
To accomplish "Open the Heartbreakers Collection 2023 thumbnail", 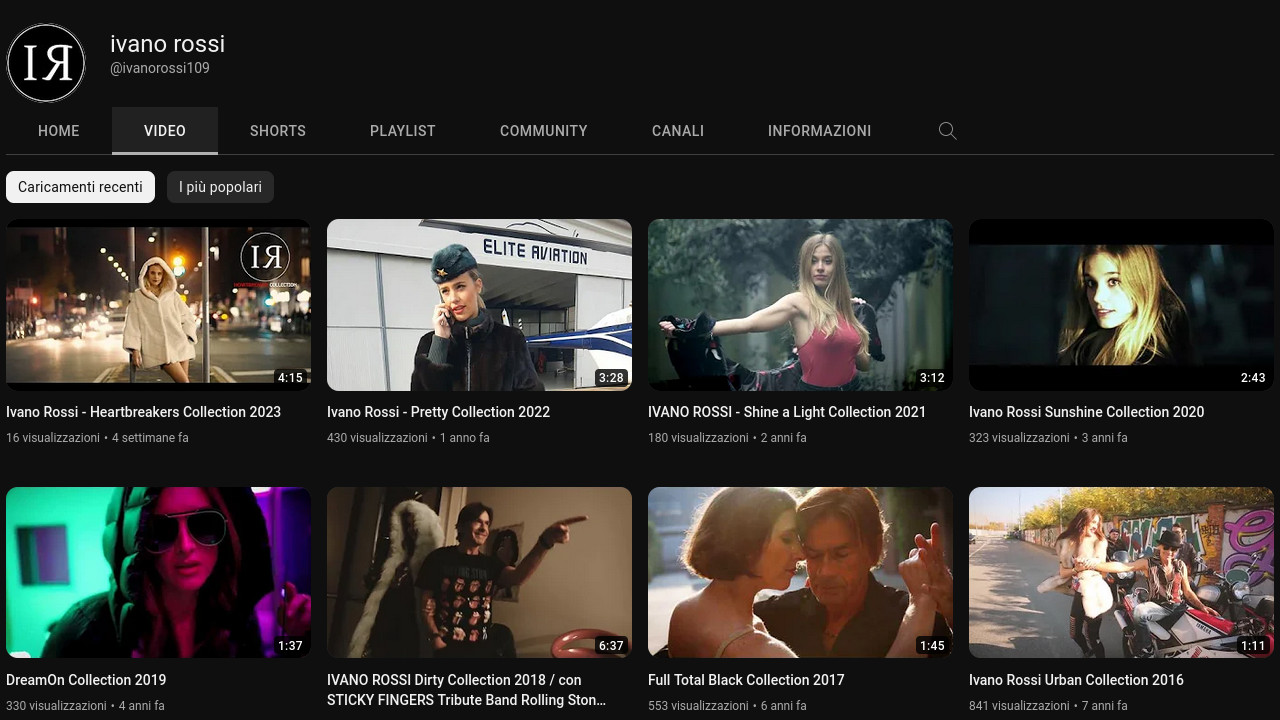I will [158, 305].
